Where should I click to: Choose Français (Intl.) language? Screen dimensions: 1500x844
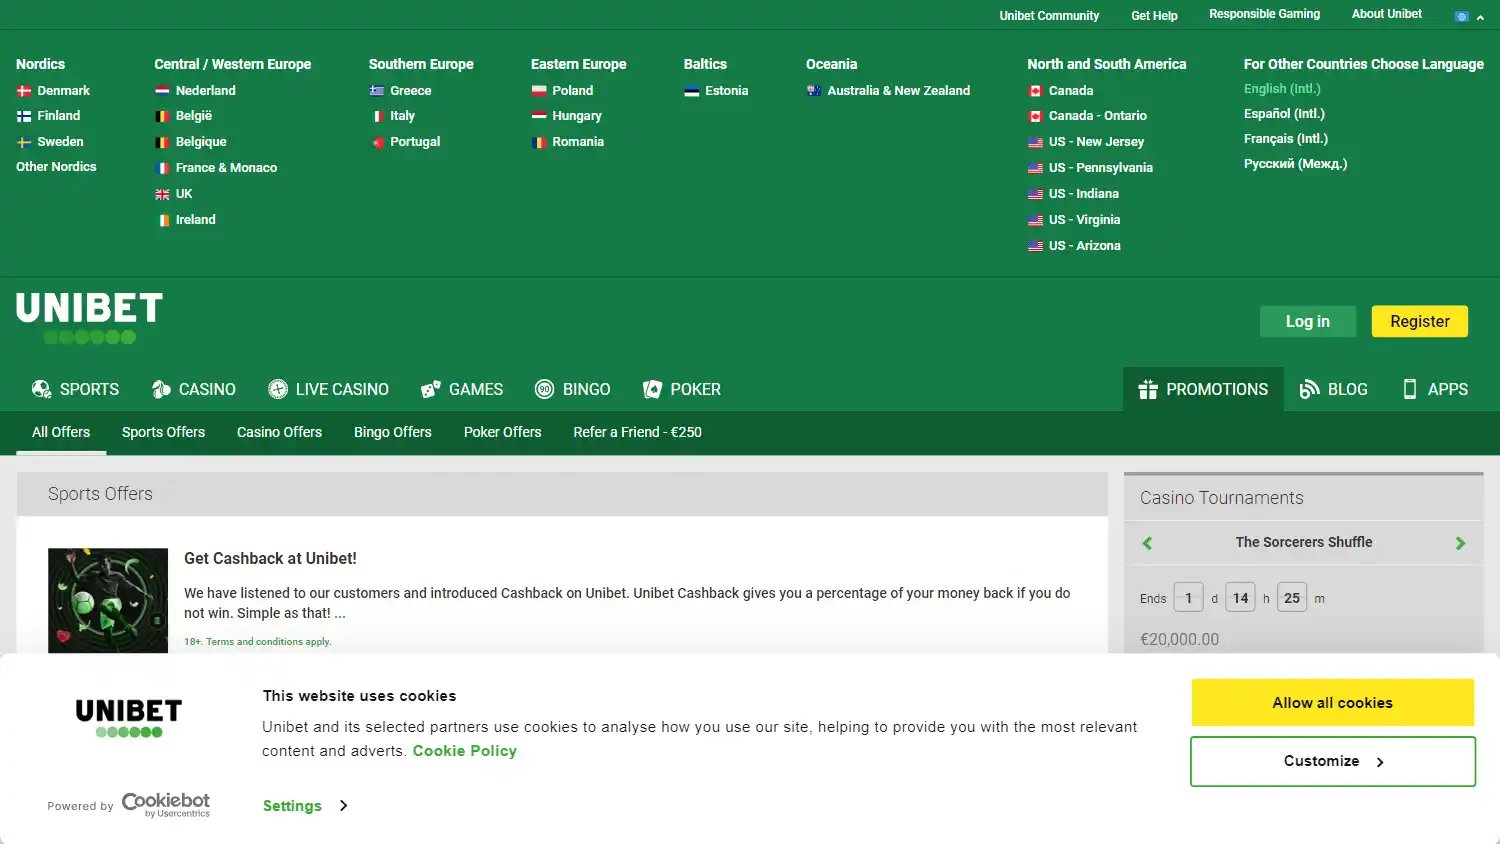pos(1286,139)
